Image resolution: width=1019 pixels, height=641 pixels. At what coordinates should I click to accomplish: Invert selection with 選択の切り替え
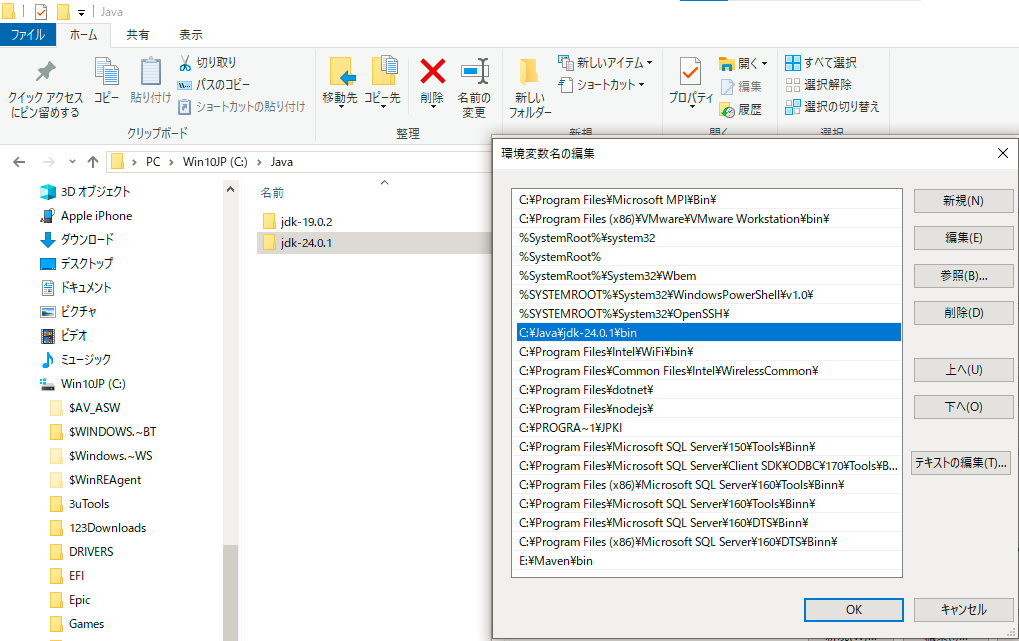coord(832,107)
